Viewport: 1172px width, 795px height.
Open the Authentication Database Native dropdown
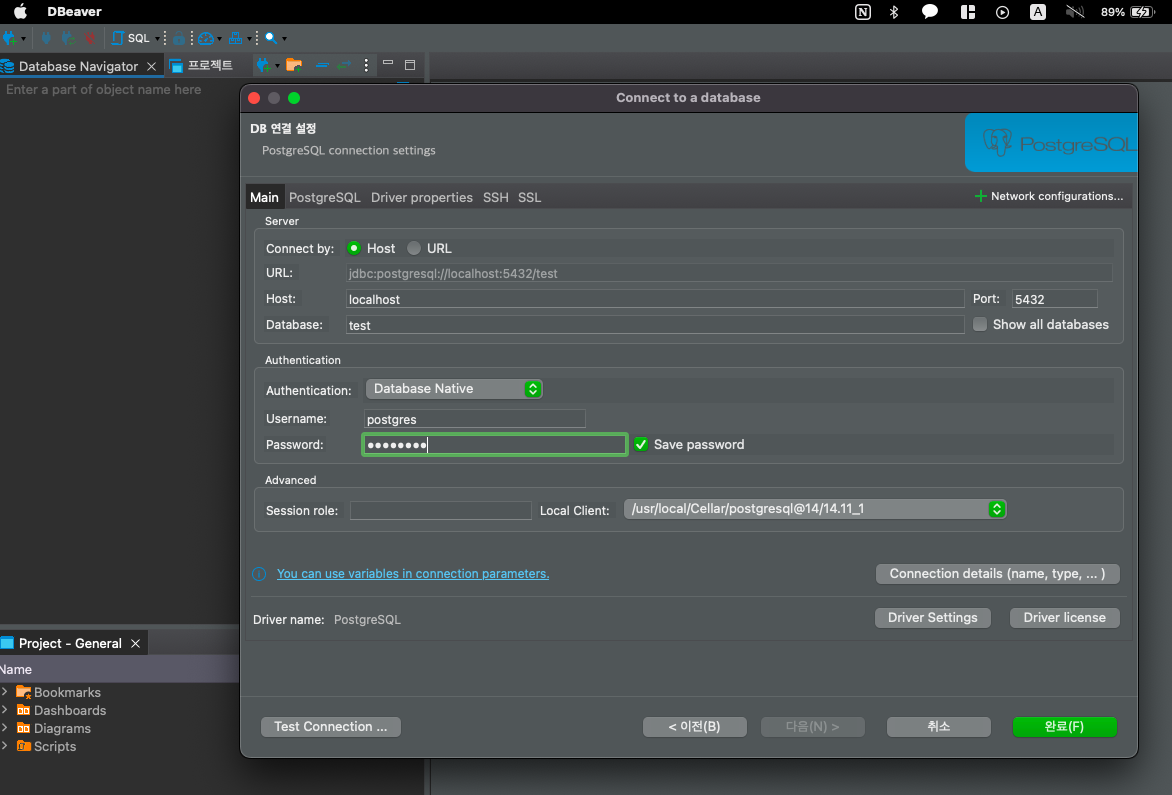click(454, 389)
